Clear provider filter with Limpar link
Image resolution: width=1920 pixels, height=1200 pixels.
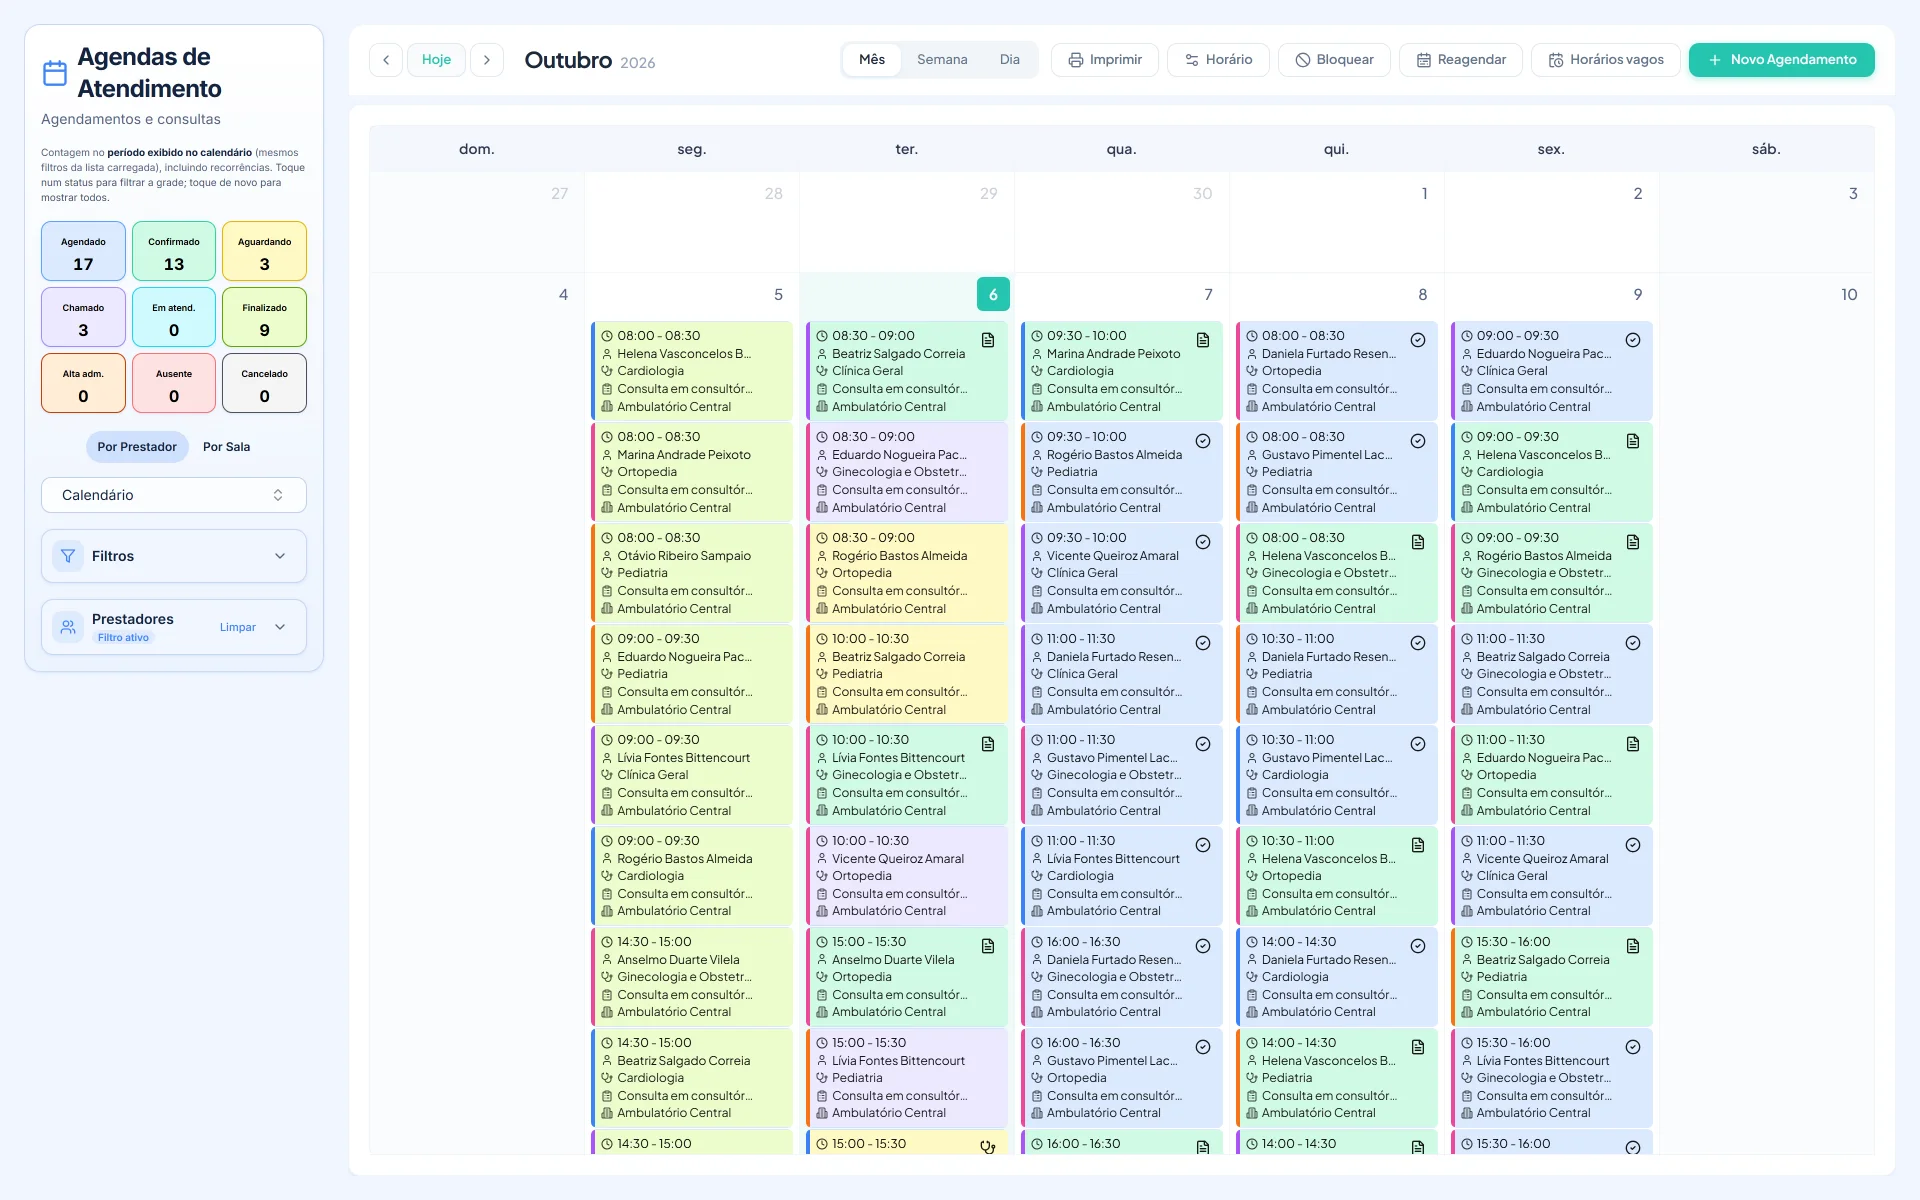[238, 627]
